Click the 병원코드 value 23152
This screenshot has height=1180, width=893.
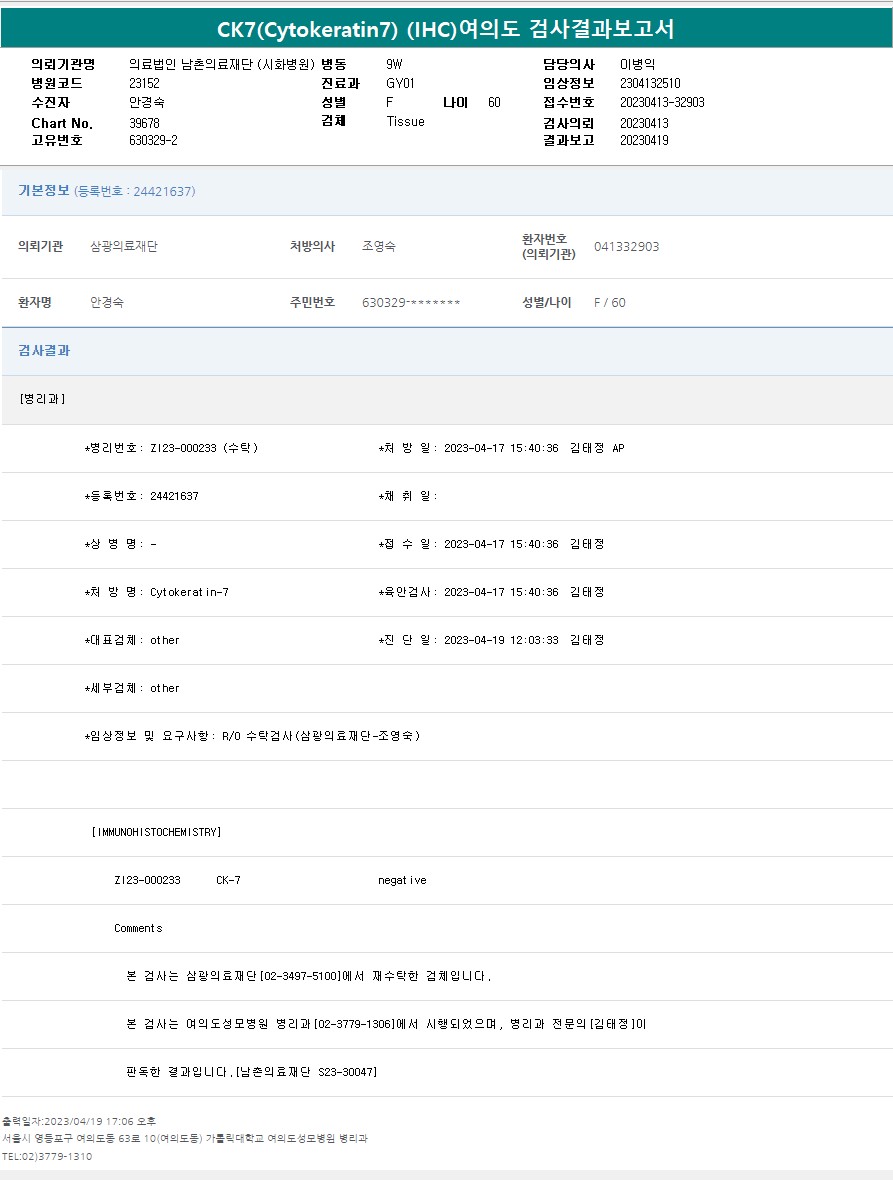(x=144, y=83)
